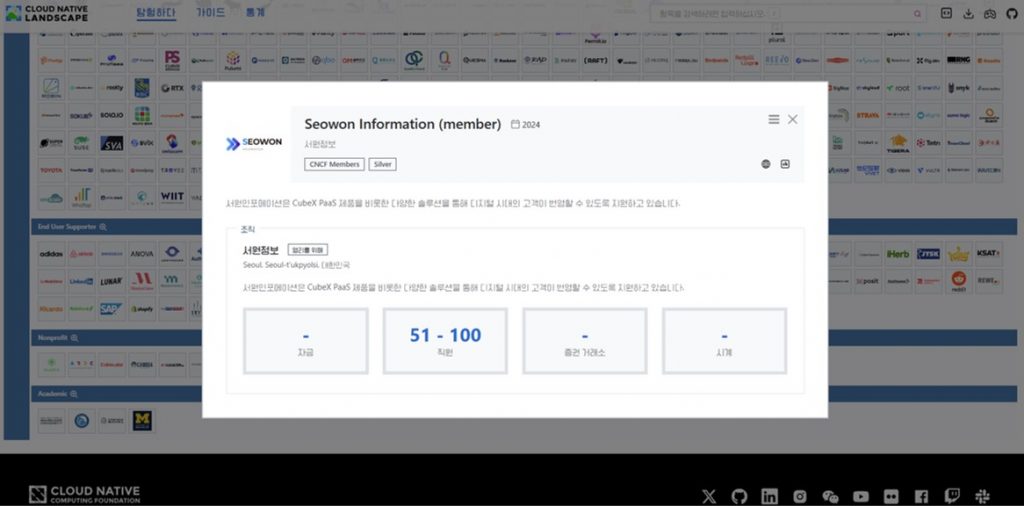Open the LinkedIn logo tile

click(82, 281)
